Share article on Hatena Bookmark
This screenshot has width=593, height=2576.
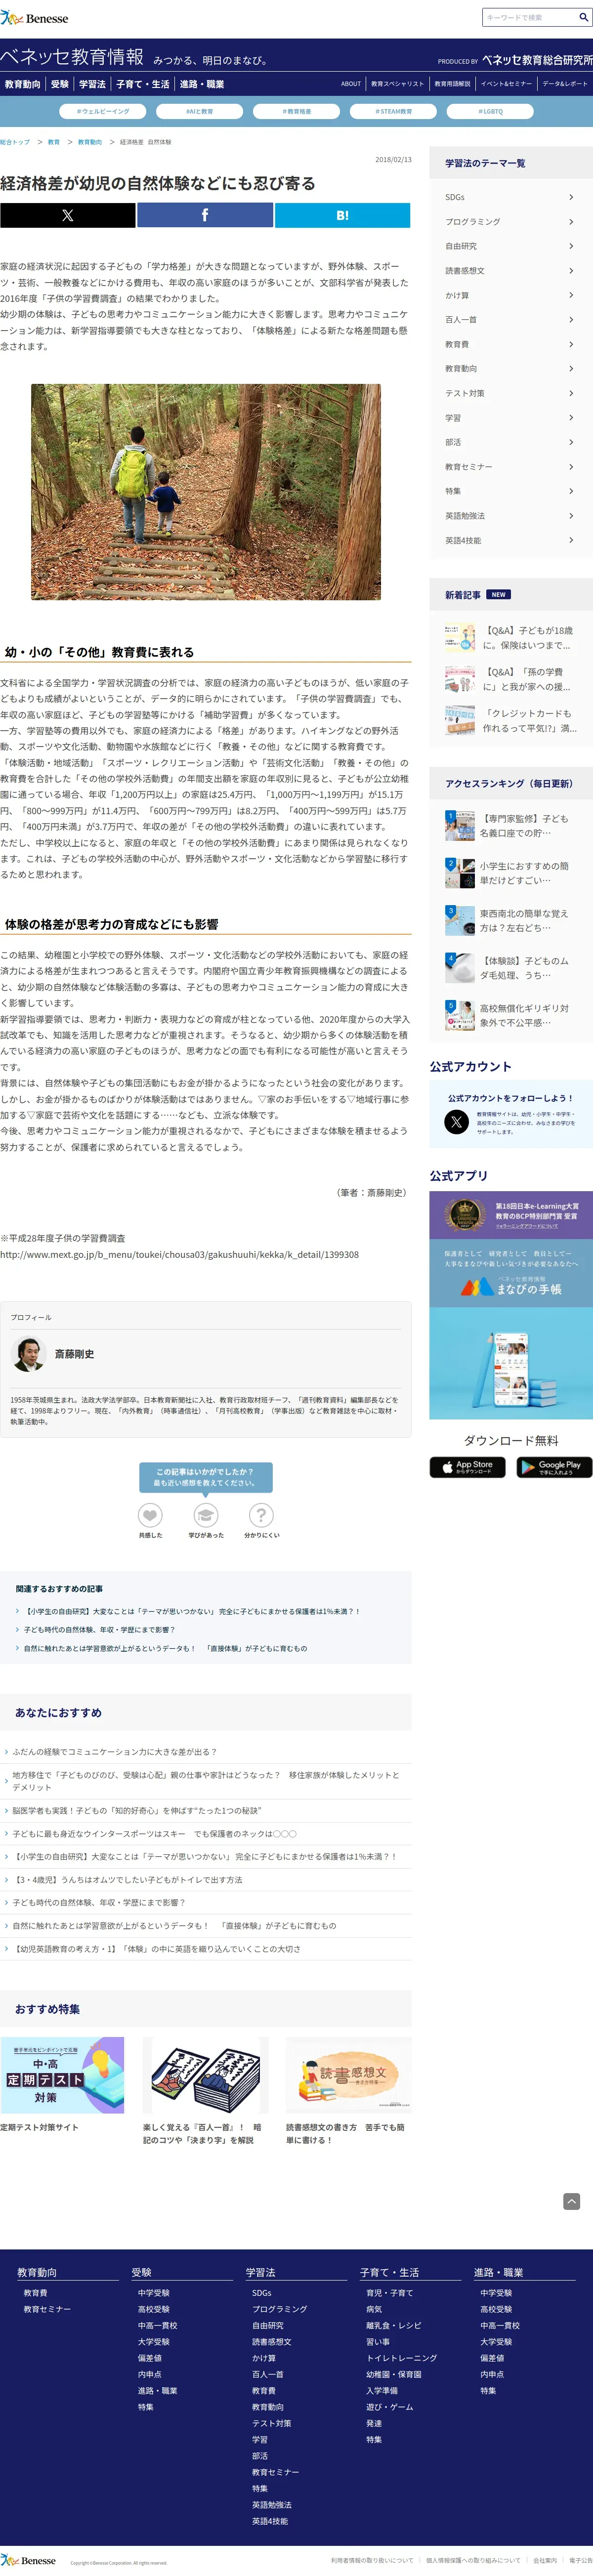(x=342, y=215)
